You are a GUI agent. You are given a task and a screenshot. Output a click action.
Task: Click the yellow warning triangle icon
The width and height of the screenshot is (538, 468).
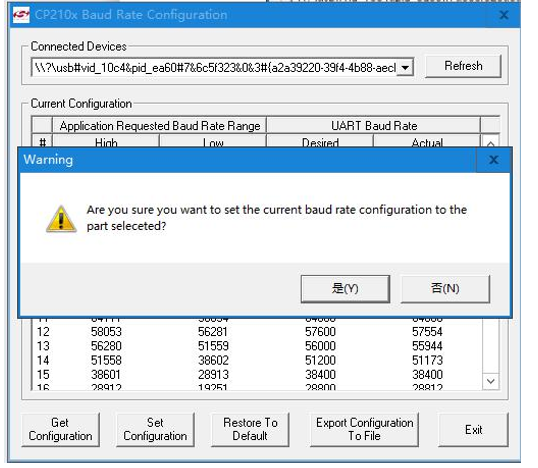pos(61,219)
